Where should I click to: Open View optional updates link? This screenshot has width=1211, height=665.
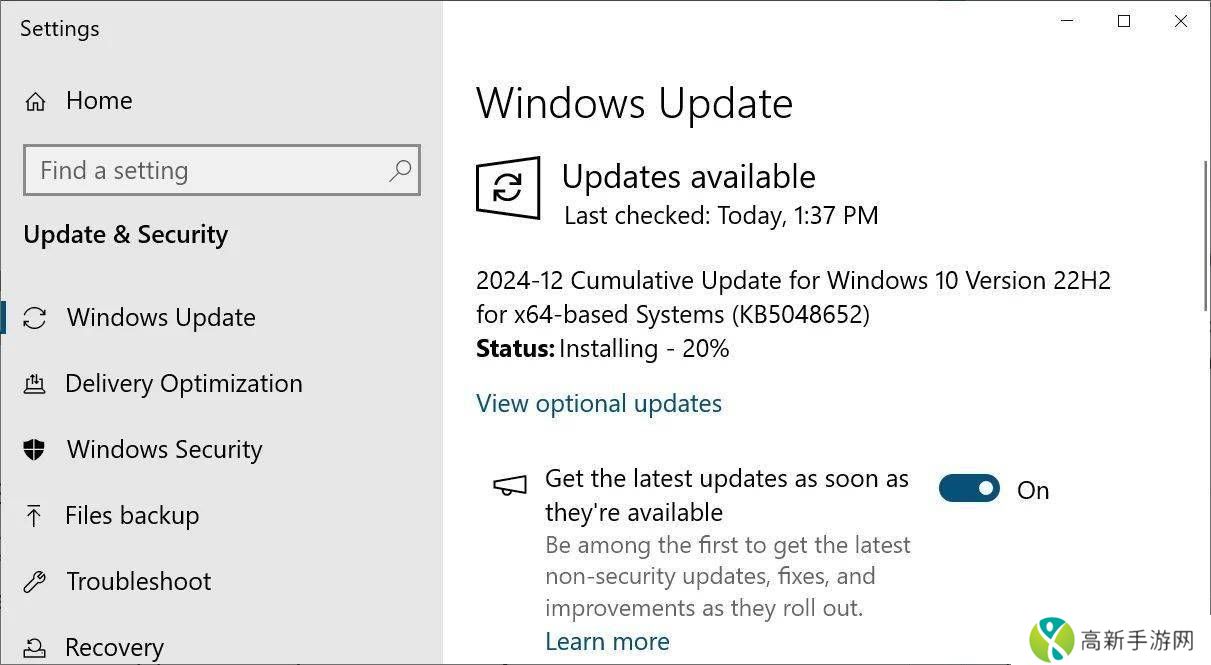click(x=598, y=404)
